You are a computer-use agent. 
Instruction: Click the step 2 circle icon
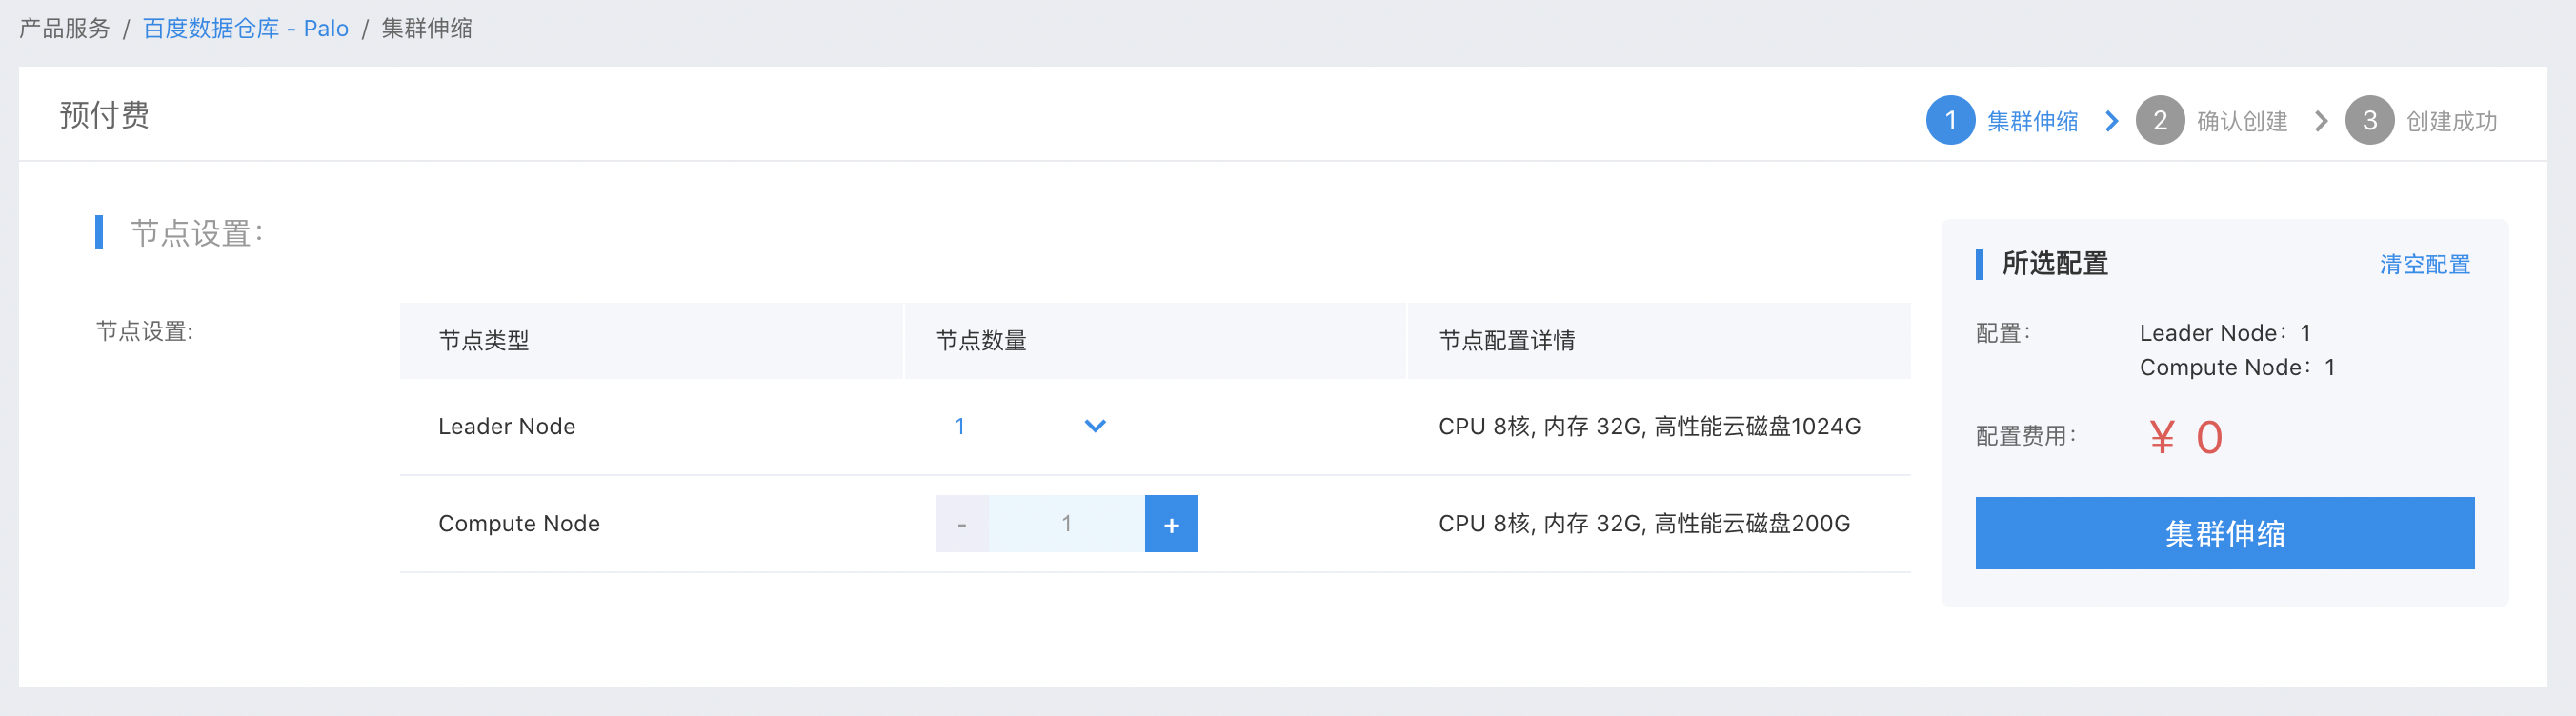coord(2160,121)
